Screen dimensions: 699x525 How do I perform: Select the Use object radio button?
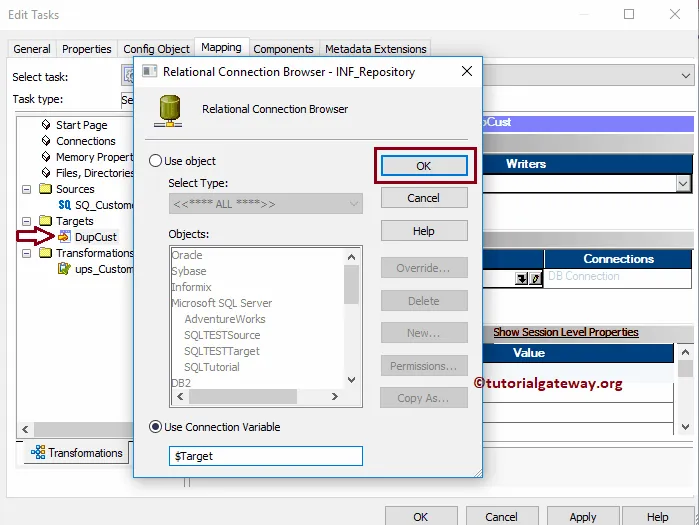pos(155,160)
